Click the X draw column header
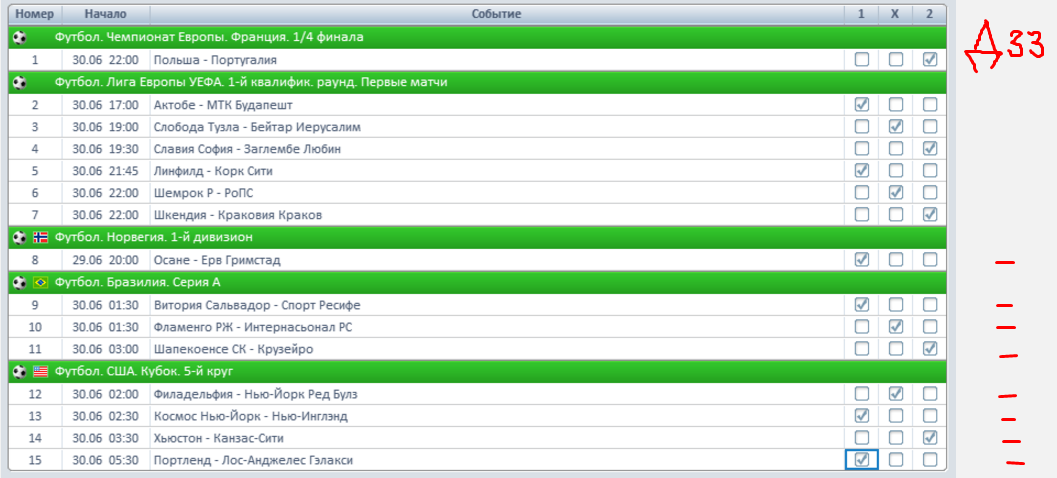Image resolution: width=1057 pixels, height=478 pixels. [895, 14]
